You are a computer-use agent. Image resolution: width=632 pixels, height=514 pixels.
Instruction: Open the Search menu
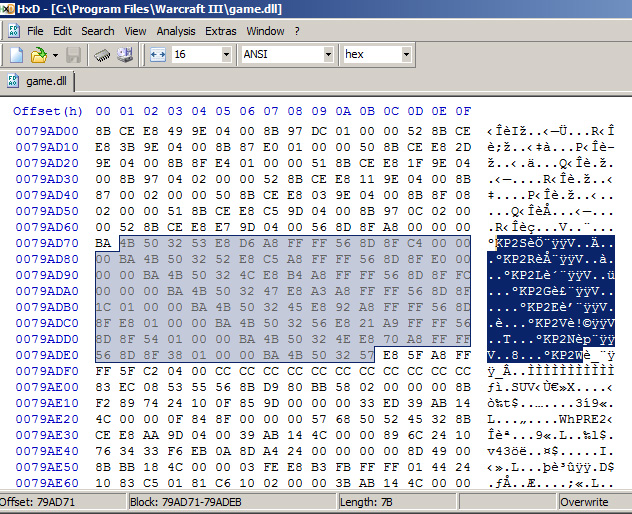(x=98, y=31)
